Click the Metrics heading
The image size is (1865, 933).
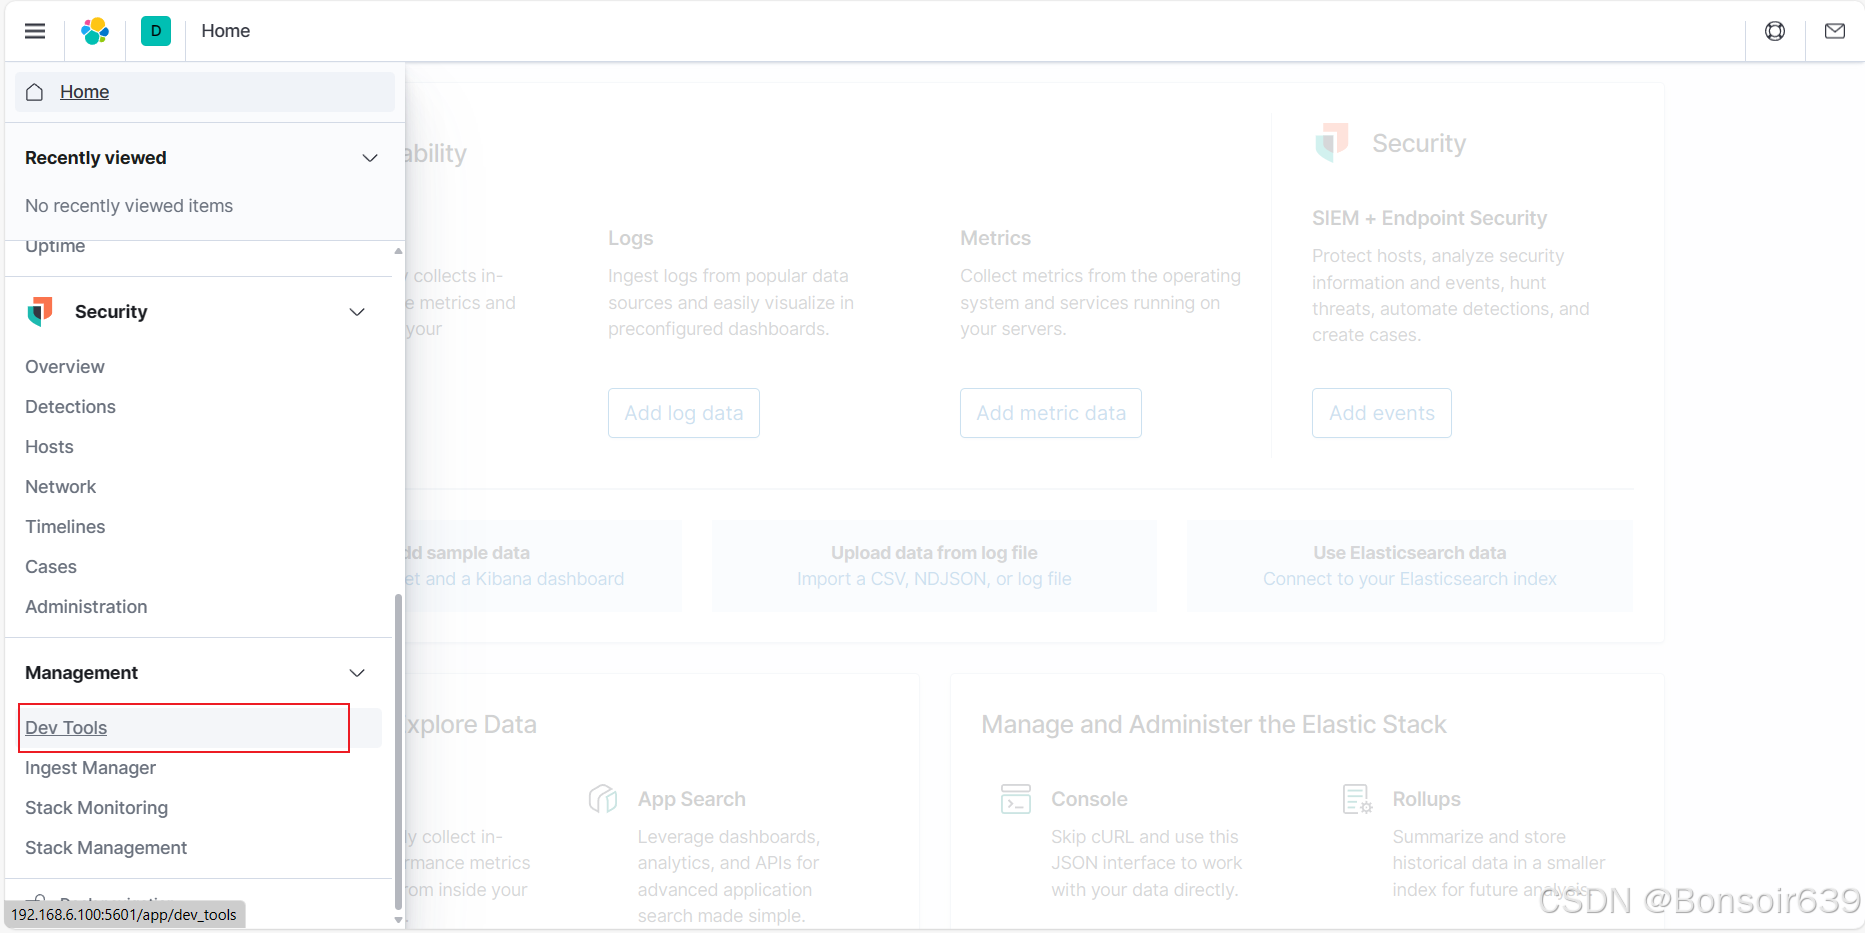click(995, 238)
